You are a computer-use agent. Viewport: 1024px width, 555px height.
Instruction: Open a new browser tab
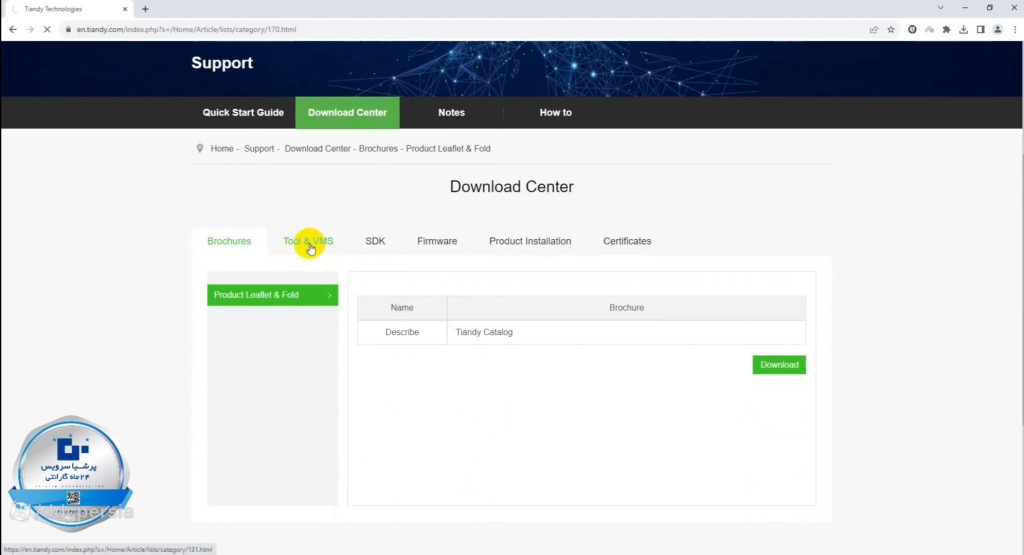pyautogui.click(x=145, y=9)
